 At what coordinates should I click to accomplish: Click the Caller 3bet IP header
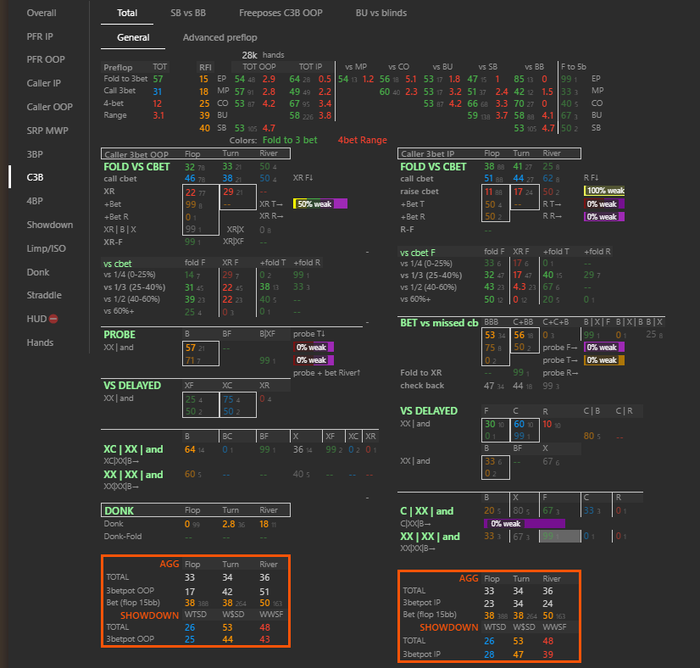point(489,154)
